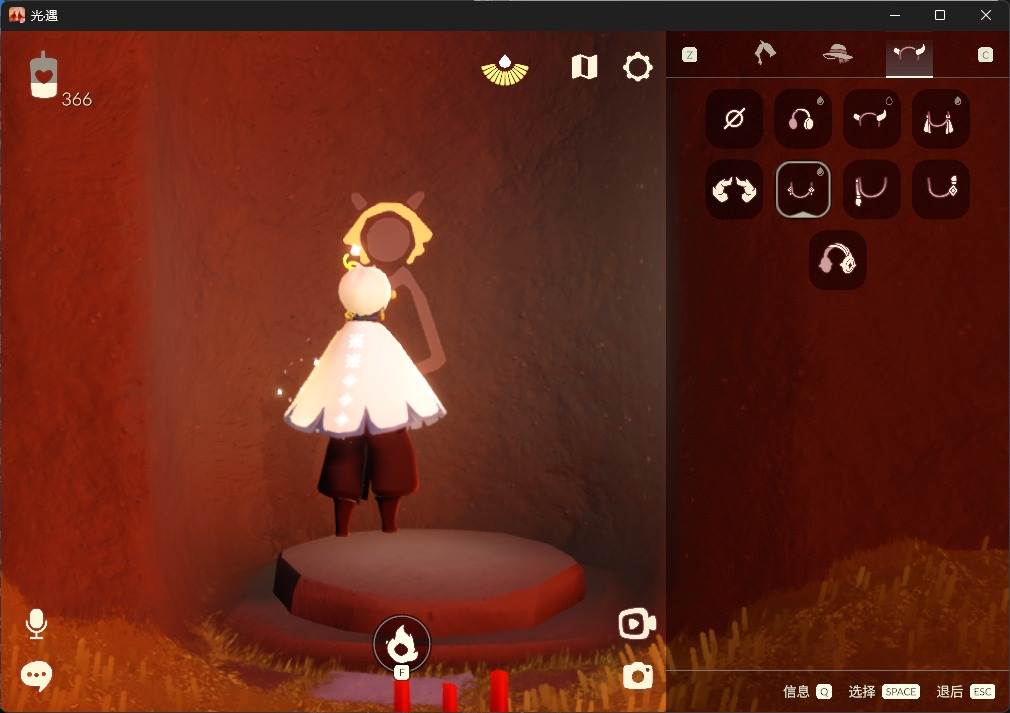Equip the pink headphones item
The width and height of the screenshot is (1010, 713).
coord(803,119)
